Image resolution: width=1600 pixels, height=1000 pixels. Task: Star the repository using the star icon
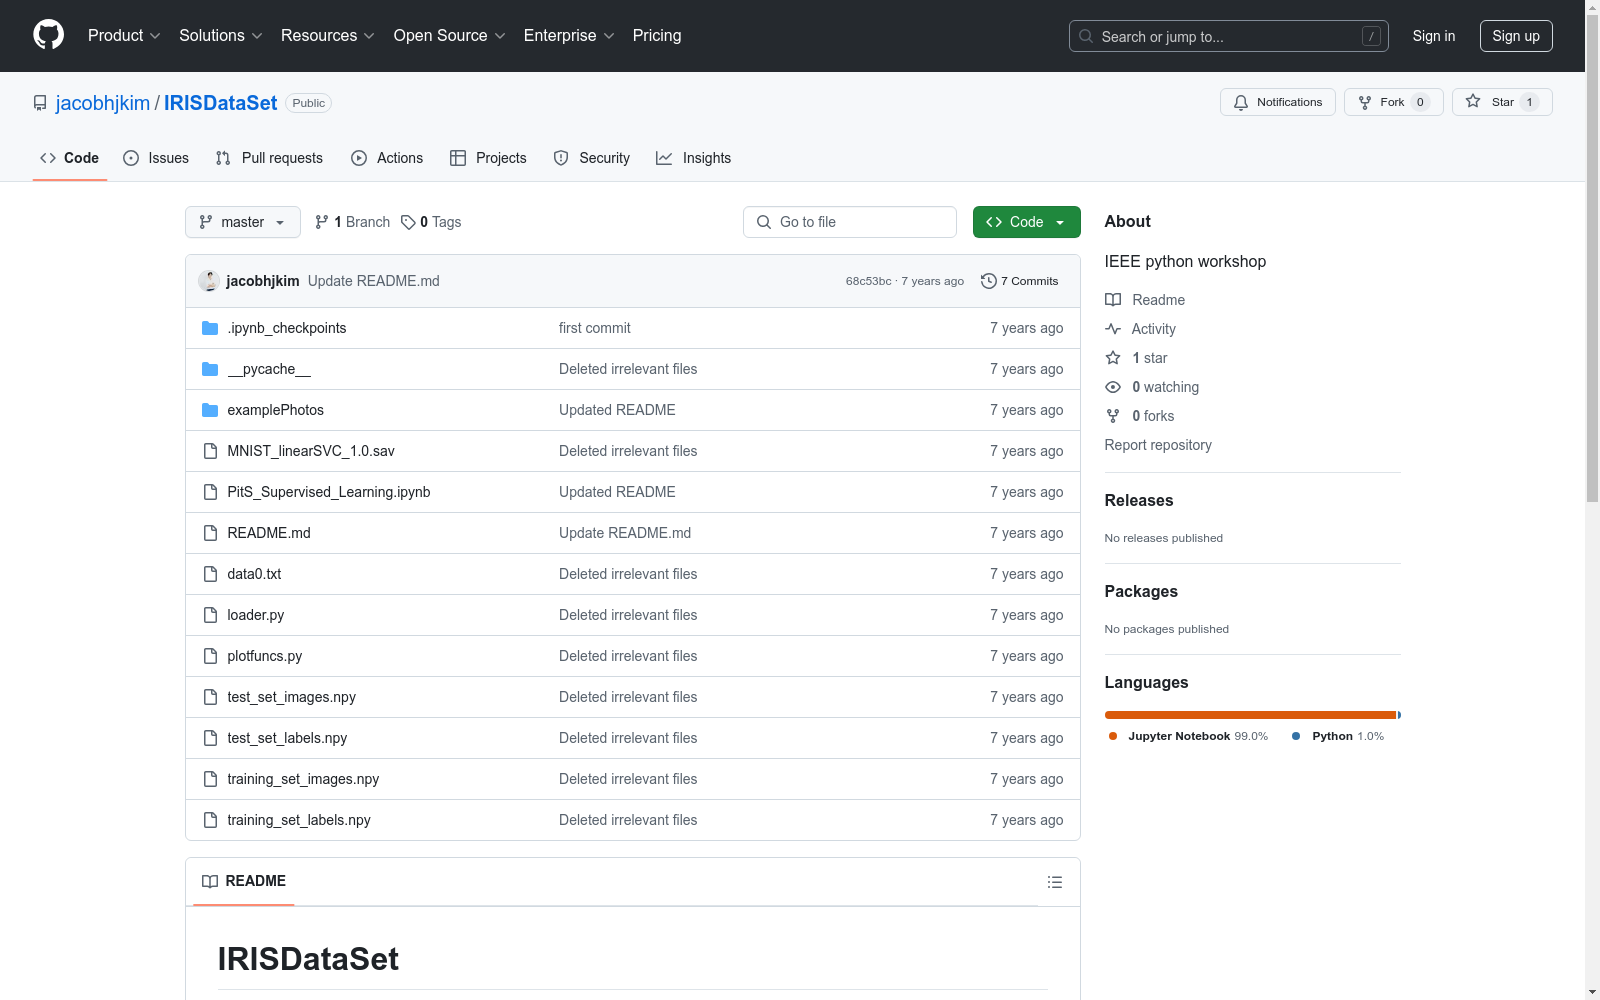click(x=1473, y=101)
